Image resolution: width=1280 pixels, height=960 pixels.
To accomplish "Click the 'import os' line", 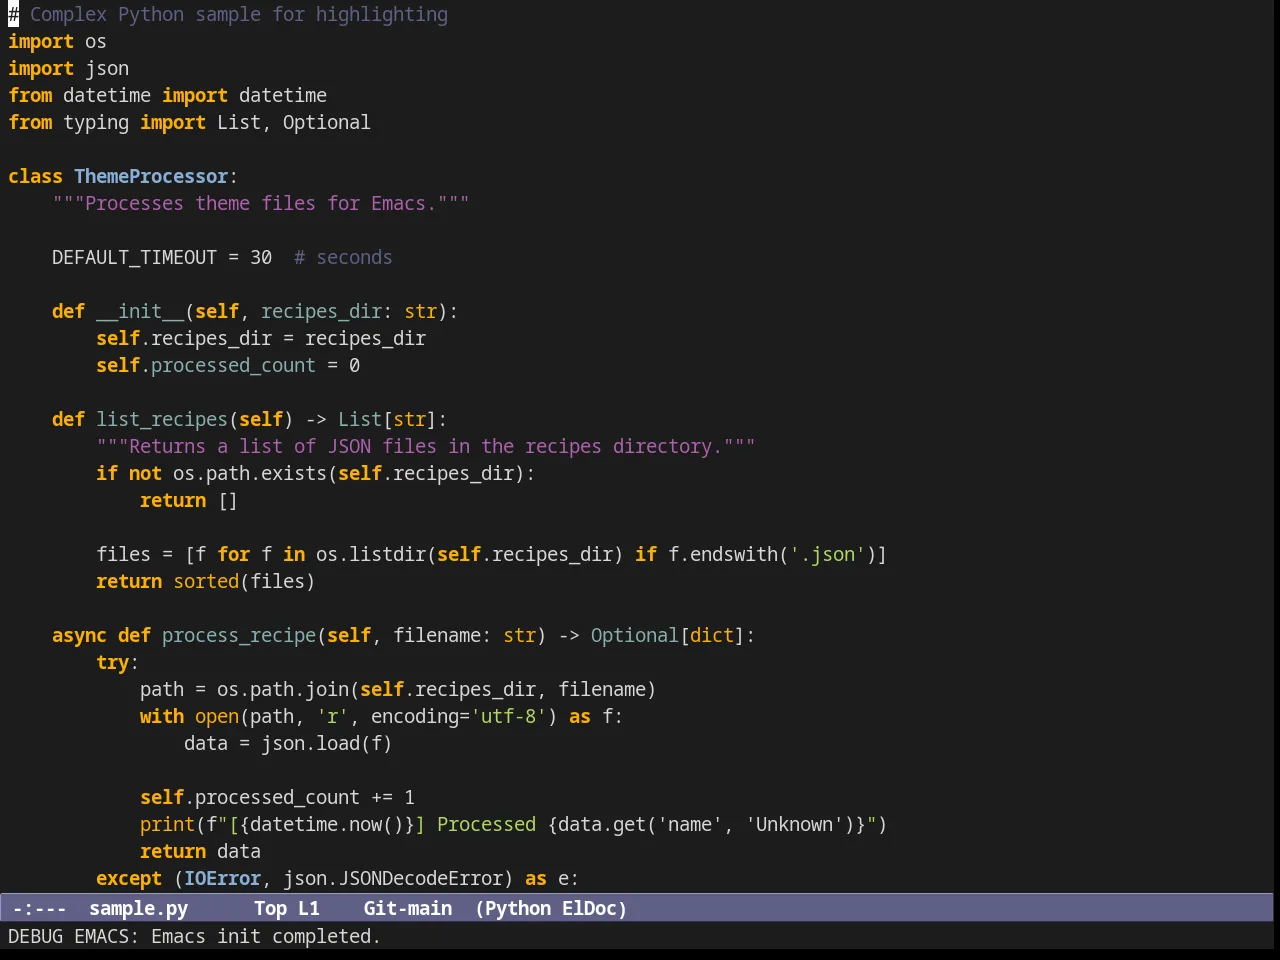I will [x=57, y=41].
